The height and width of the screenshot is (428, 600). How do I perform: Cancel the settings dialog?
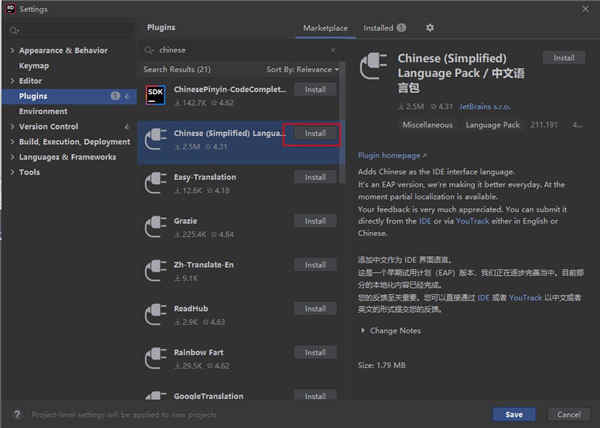[x=569, y=415]
